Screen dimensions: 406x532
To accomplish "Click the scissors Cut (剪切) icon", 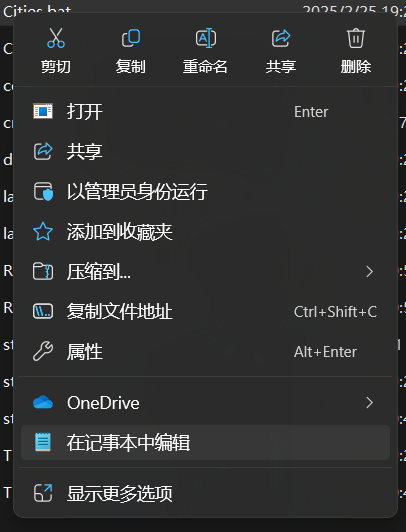I will [56, 38].
